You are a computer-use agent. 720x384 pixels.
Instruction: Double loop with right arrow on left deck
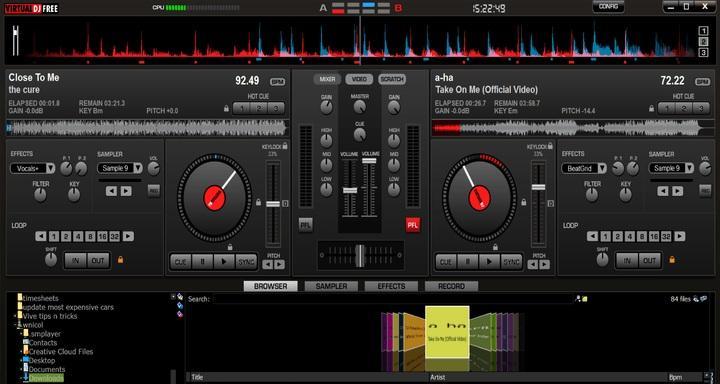tap(128, 237)
